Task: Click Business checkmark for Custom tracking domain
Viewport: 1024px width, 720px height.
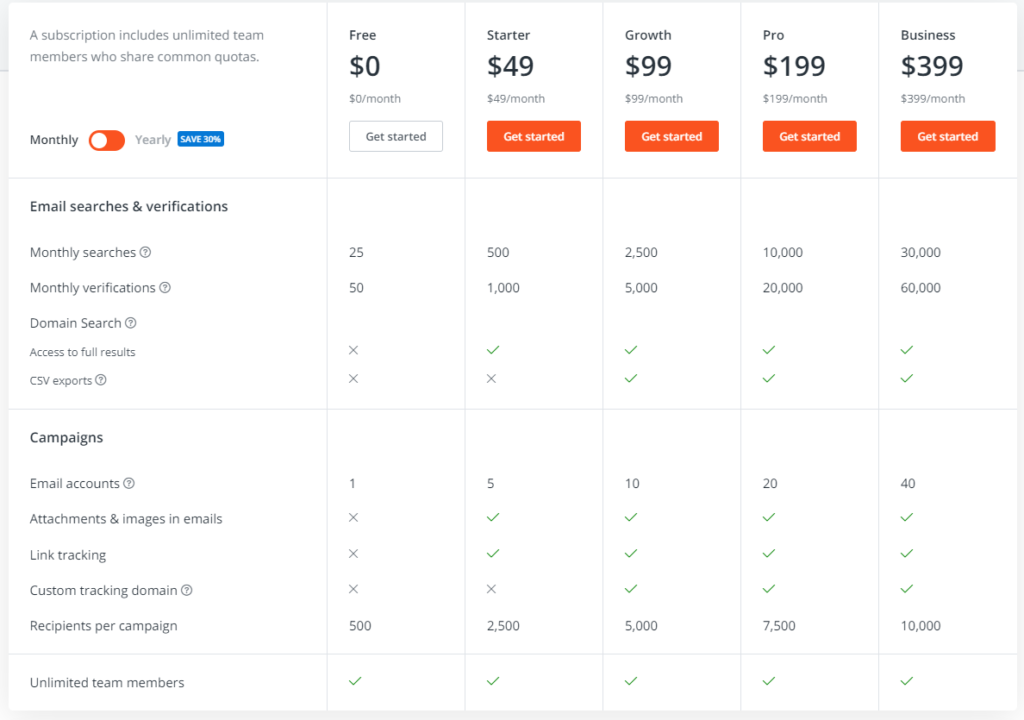Action: [906, 589]
